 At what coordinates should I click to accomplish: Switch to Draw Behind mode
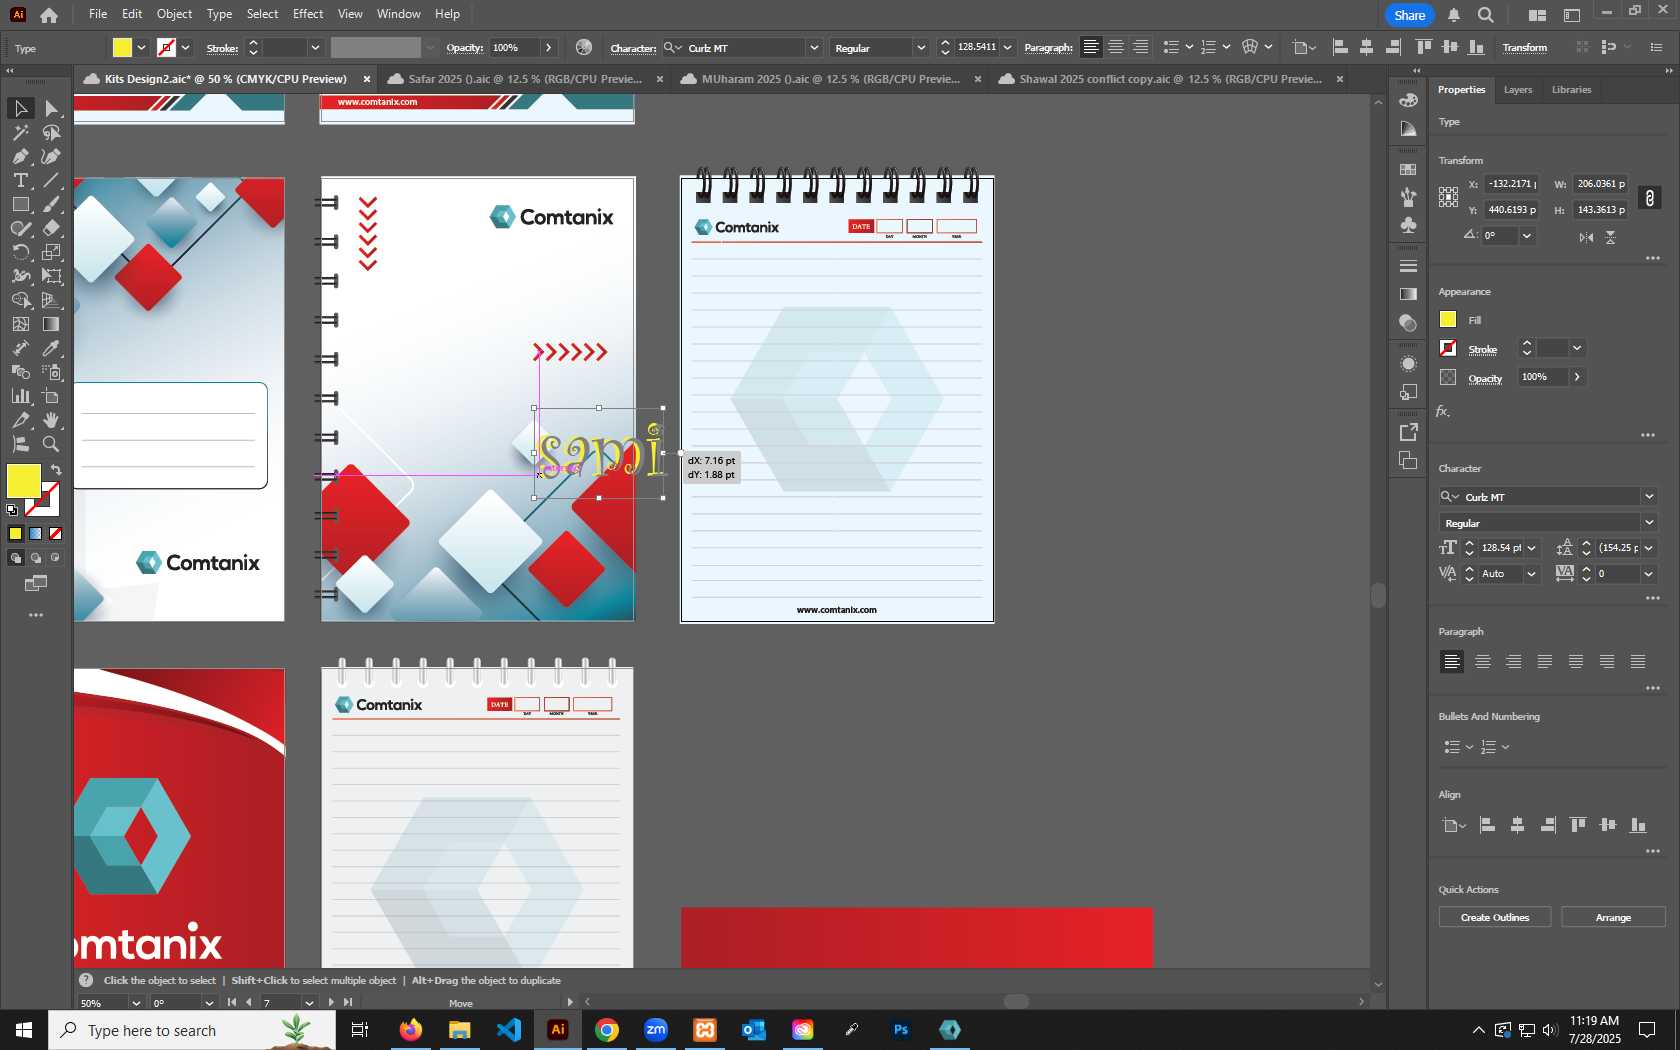click(x=36, y=558)
